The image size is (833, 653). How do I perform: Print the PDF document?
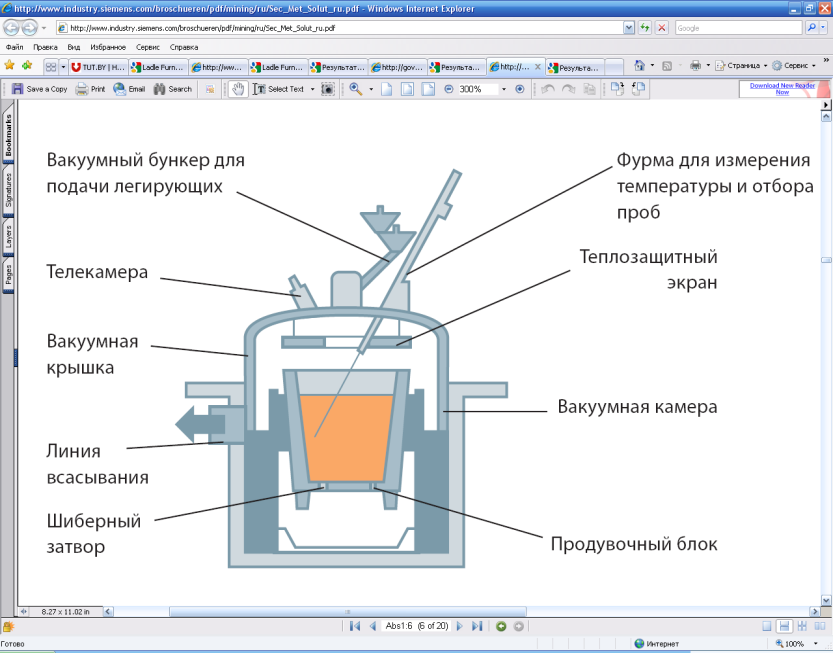click(90, 89)
